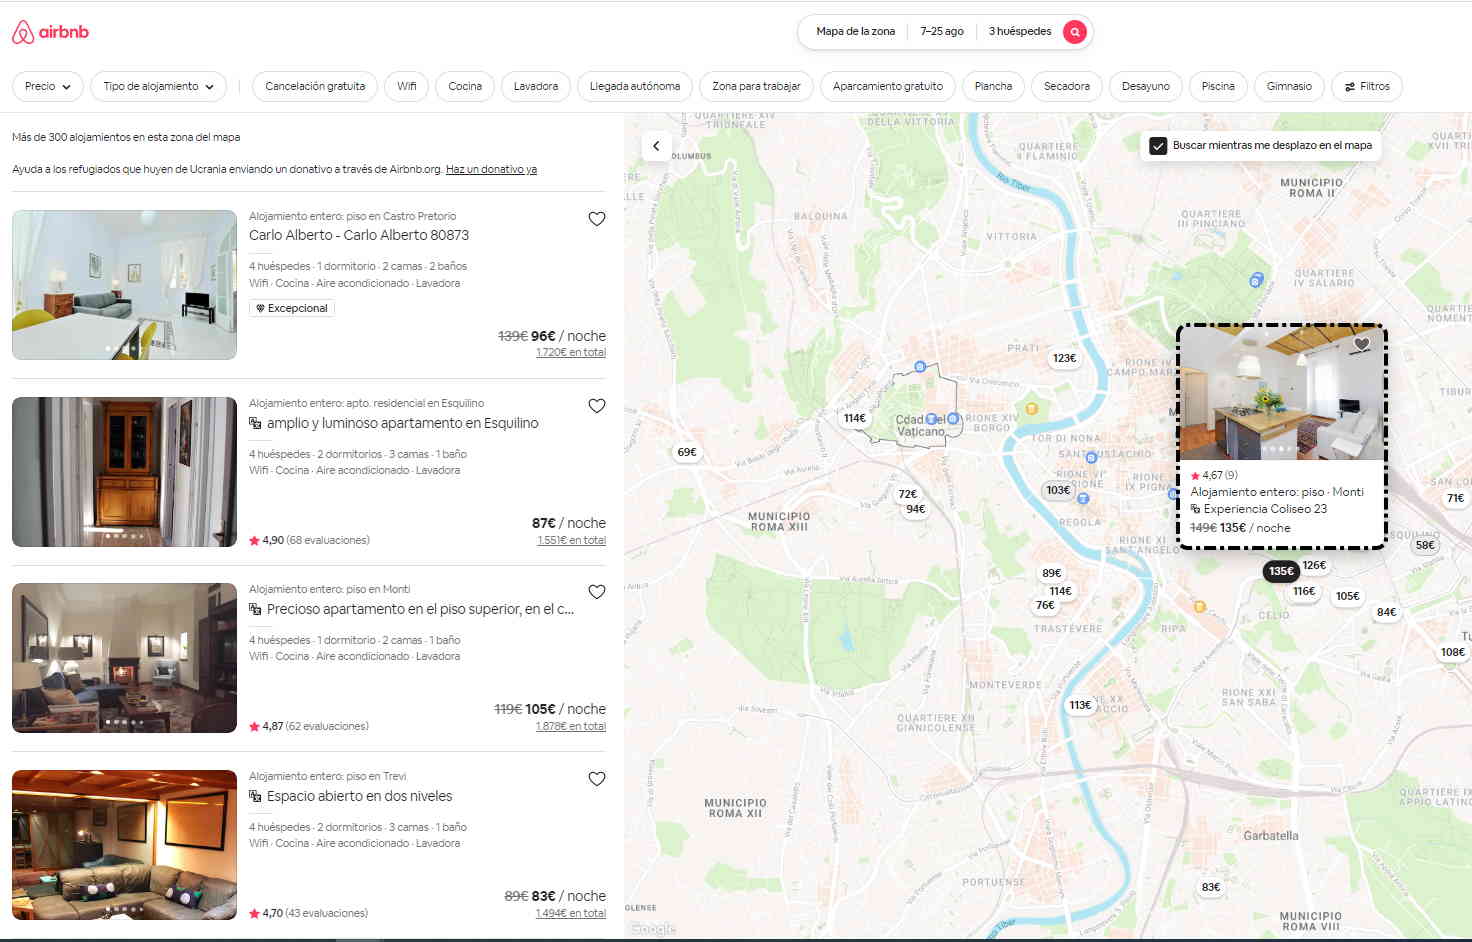The width and height of the screenshot is (1472, 942).
Task: Toggle the Cocina filter chip
Action: 465,86
